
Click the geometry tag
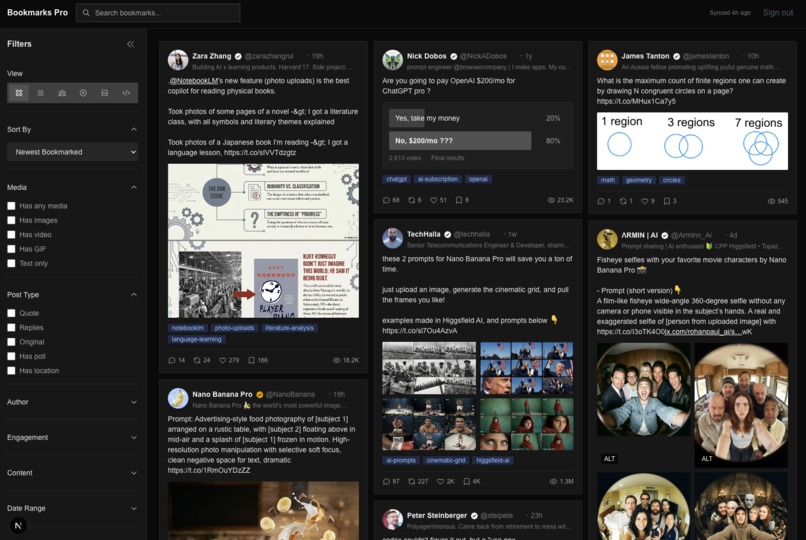coord(638,180)
